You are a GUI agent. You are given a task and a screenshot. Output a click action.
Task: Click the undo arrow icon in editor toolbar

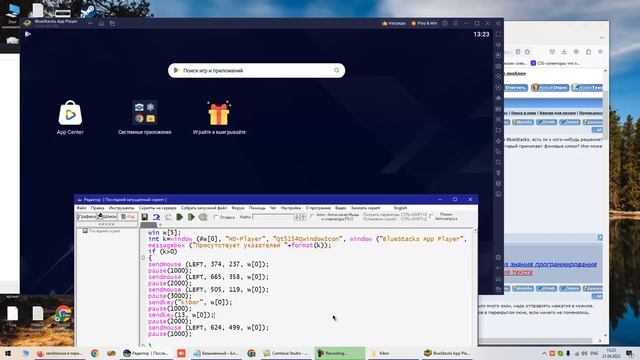156,217
